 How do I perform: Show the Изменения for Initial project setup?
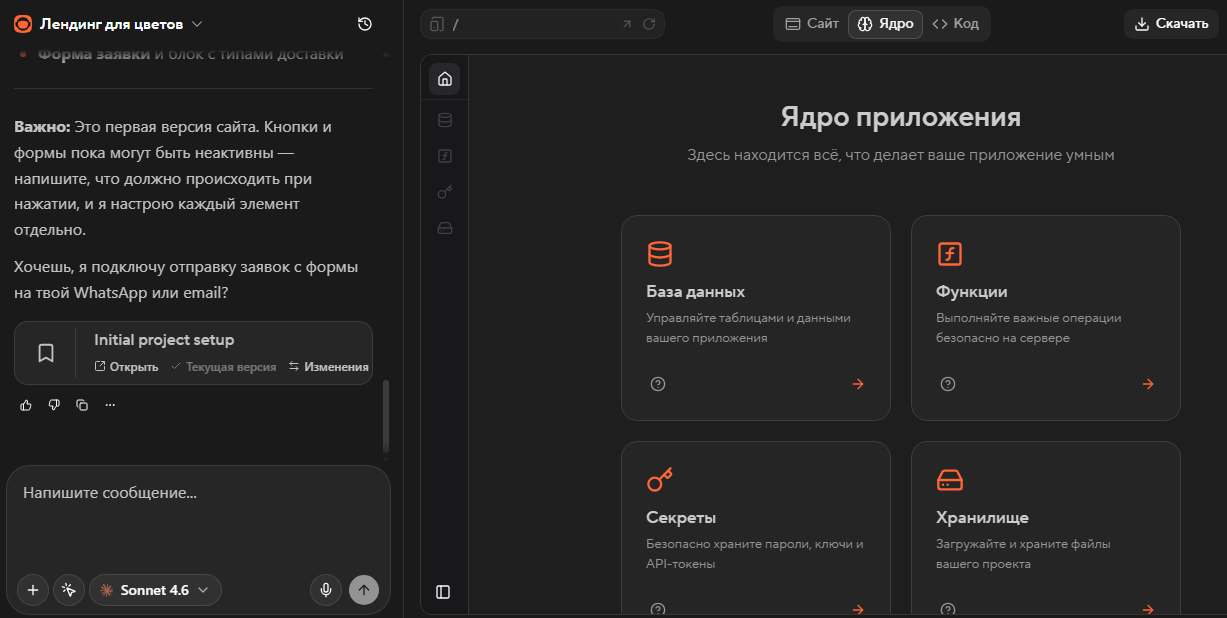[328, 367]
